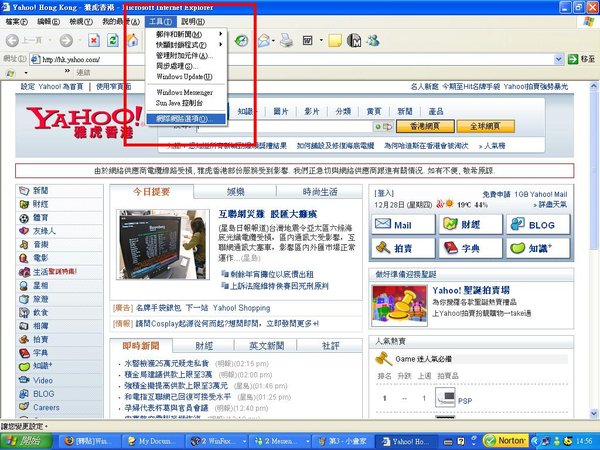
Task: Switch to the 社評 news tab
Action: click(330, 346)
